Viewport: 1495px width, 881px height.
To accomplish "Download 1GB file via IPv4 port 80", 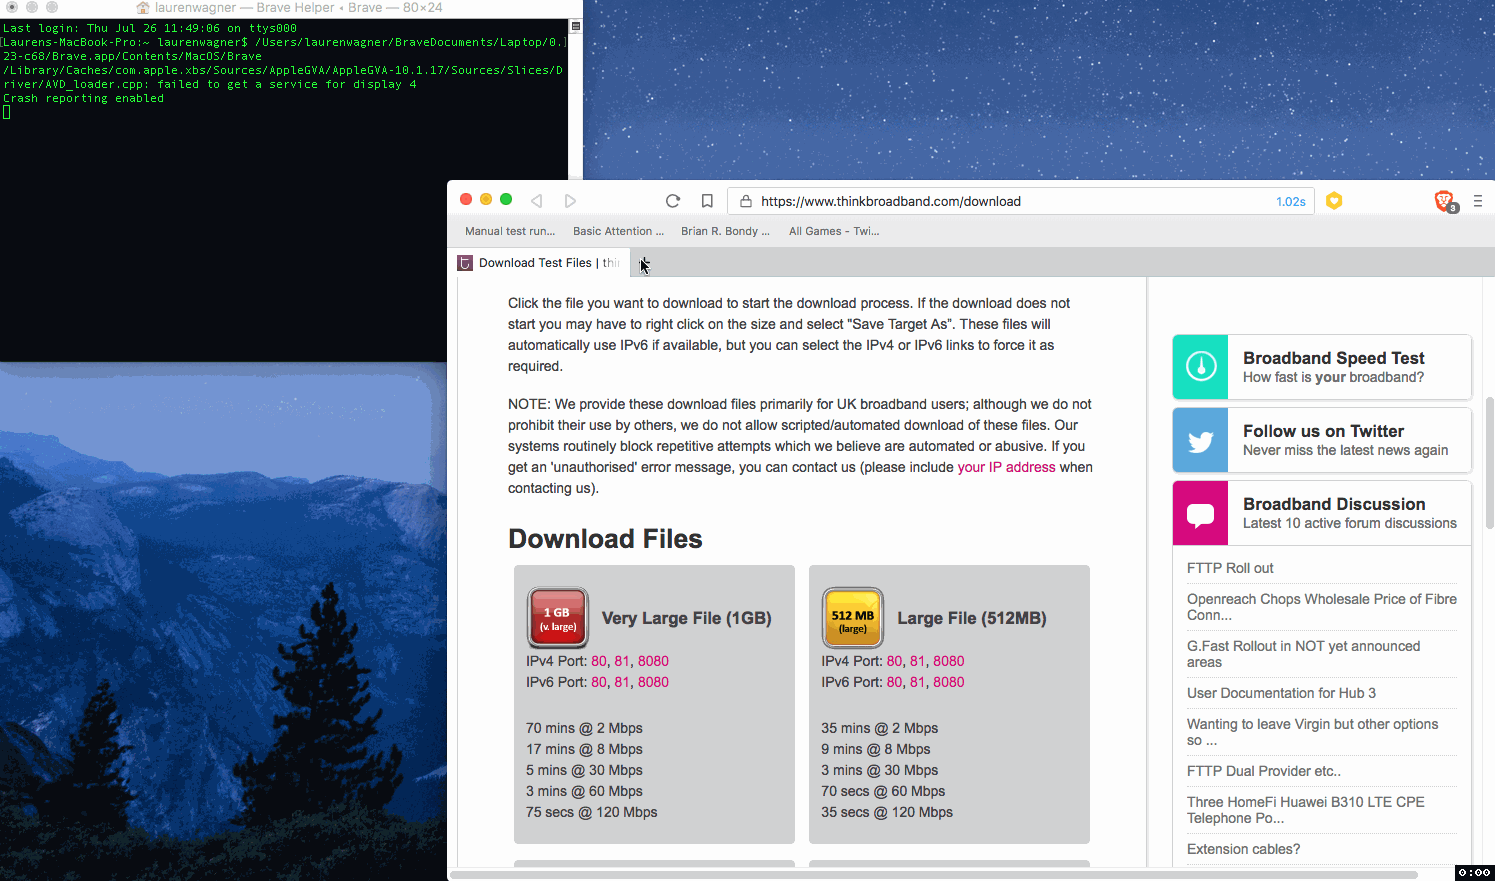I will coord(599,661).
